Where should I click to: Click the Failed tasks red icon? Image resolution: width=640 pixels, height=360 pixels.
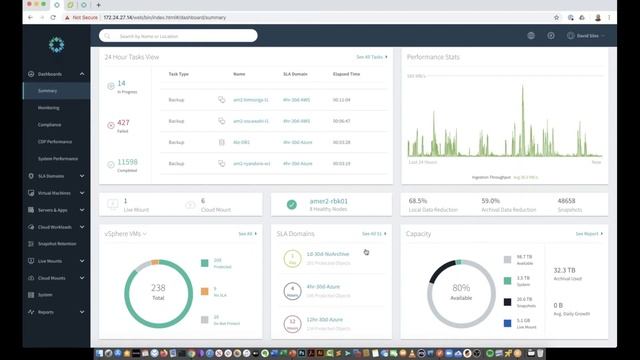pyautogui.click(x=111, y=125)
